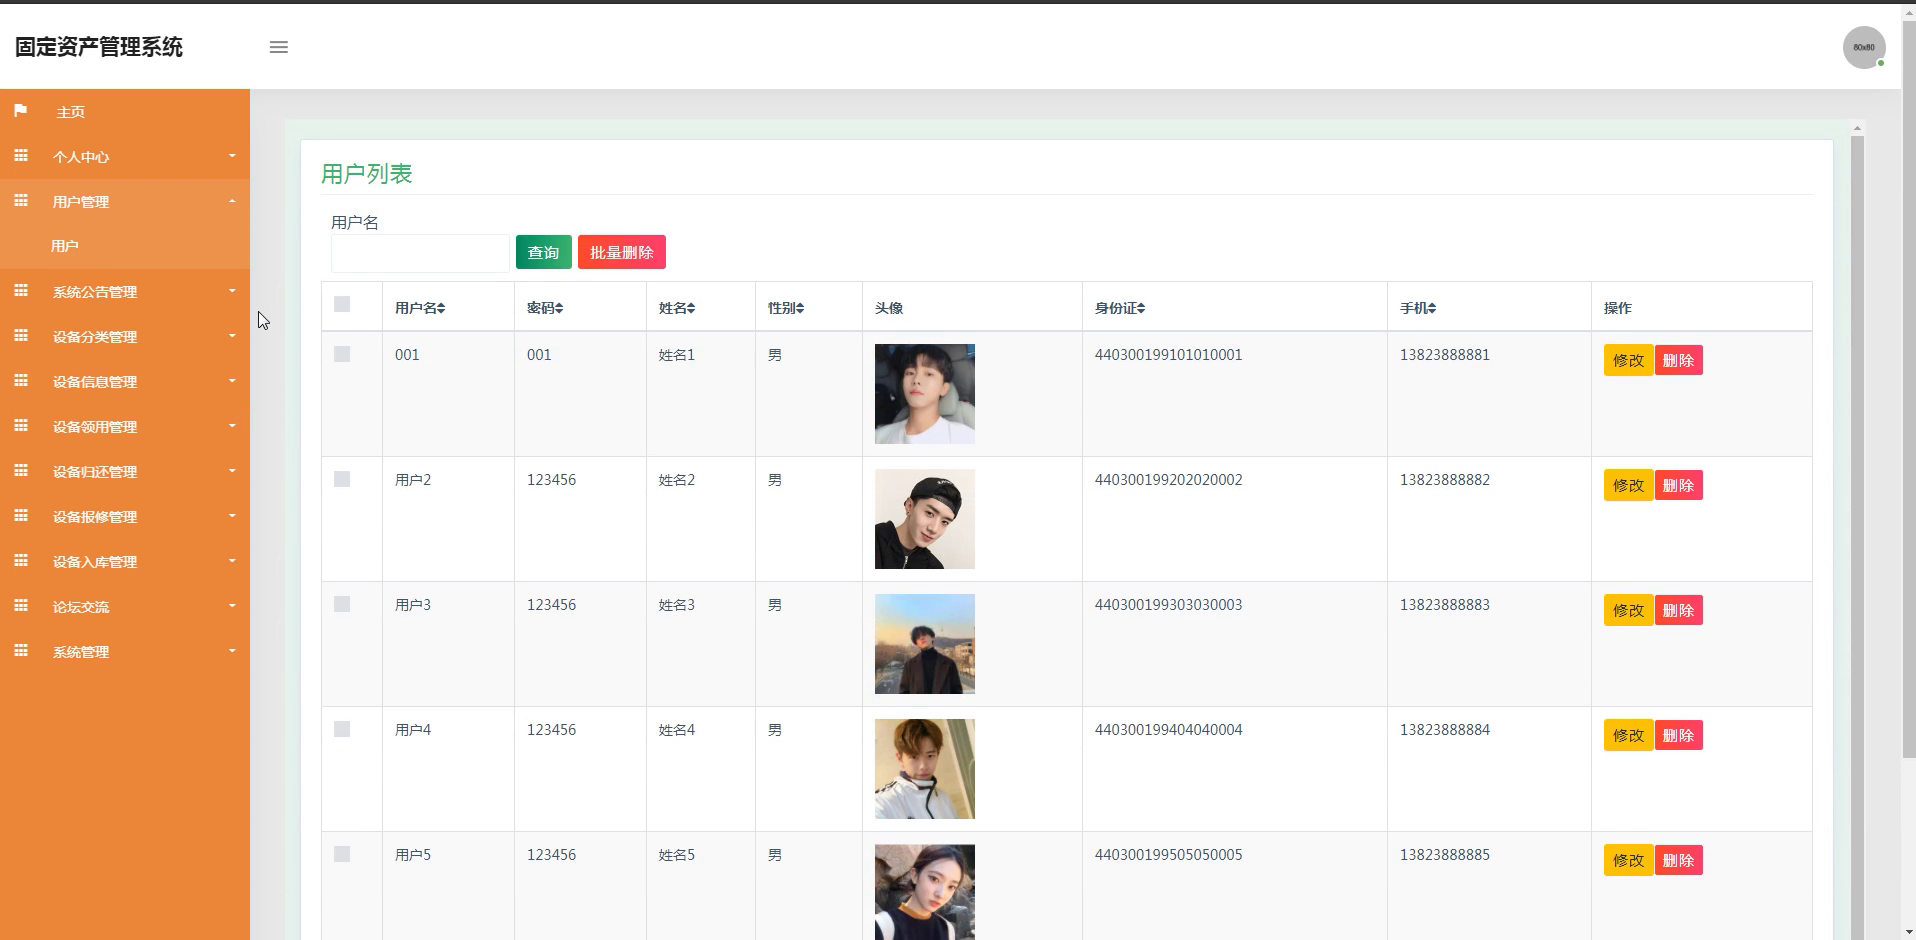The width and height of the screenshot is (1916, 940).
Task: Click the grid icon beside 系统公告管理
Action: pos(20,291)
